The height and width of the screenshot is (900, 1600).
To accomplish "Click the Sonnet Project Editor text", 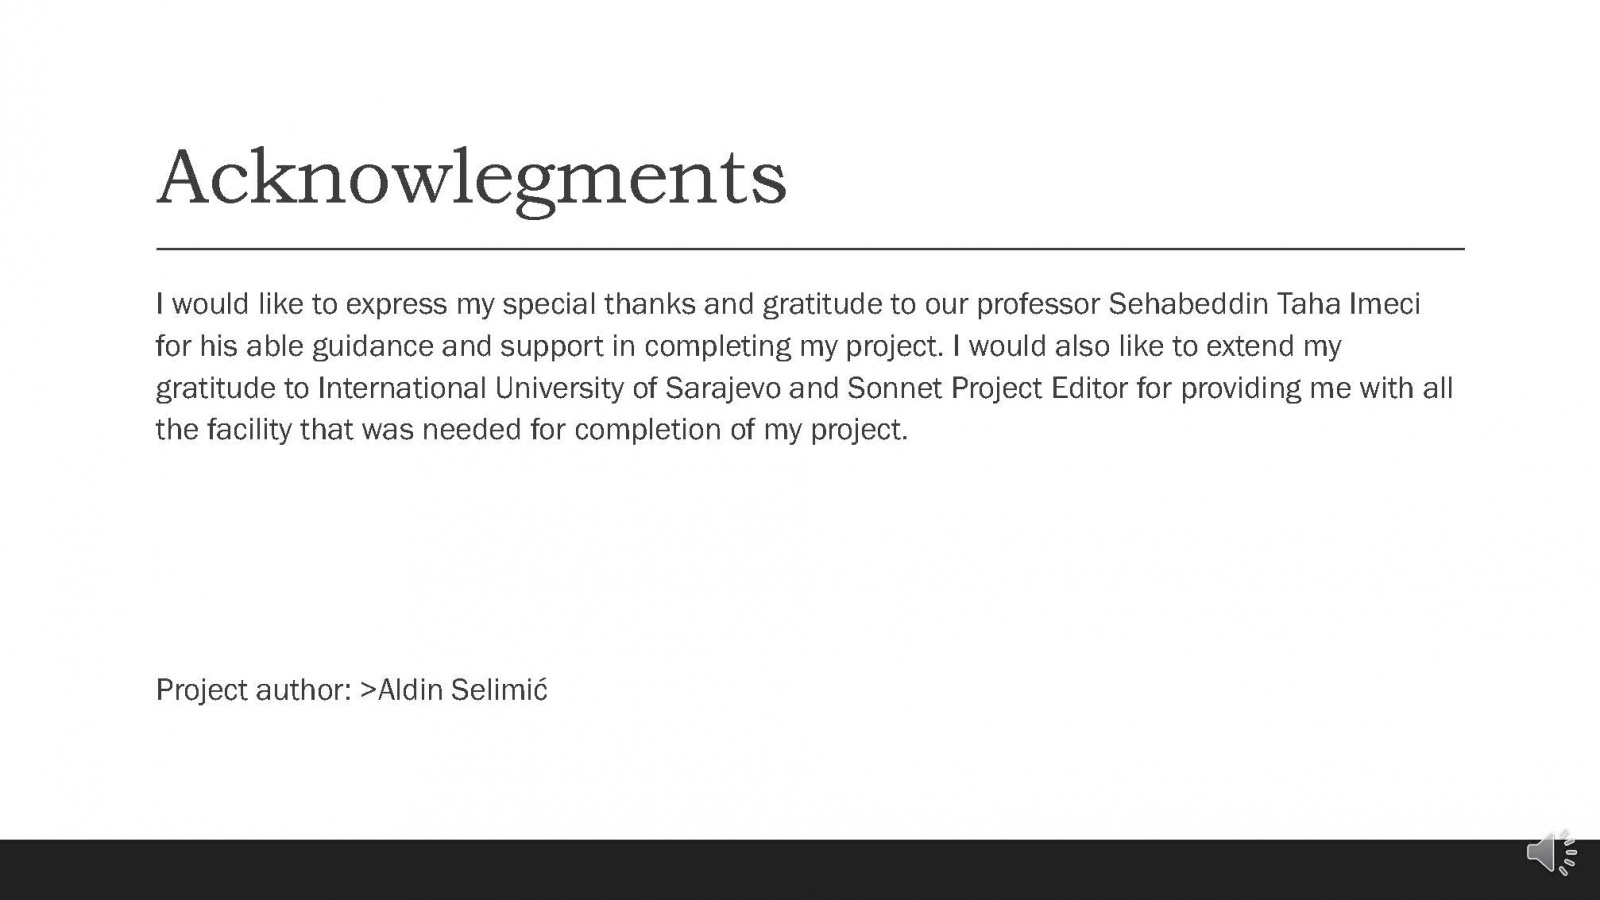I will pos(987,388).
